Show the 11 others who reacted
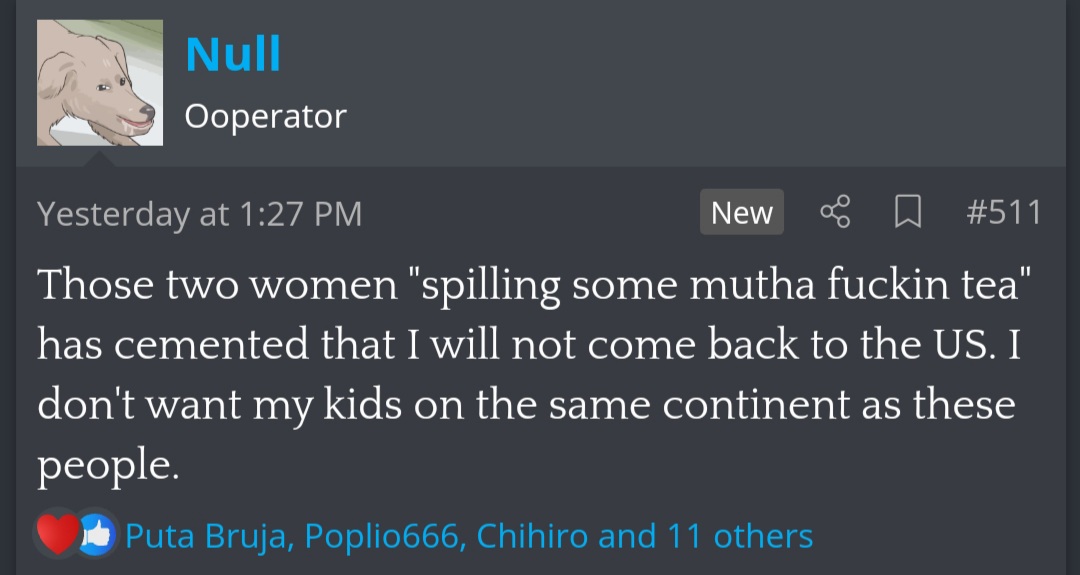This screenshot has height=575, width=1080. 740,536
